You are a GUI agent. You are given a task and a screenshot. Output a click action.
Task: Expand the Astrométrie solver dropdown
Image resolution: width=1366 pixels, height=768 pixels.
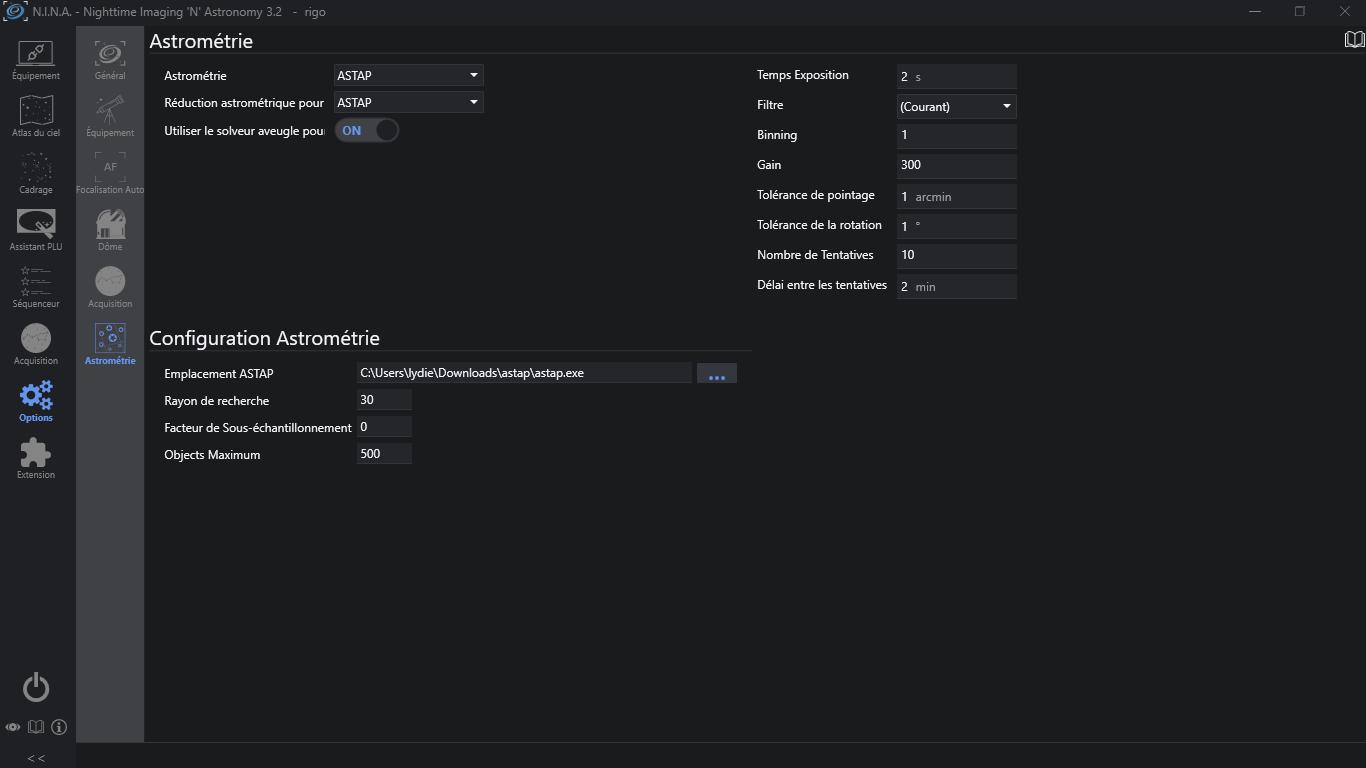[408, 75]
